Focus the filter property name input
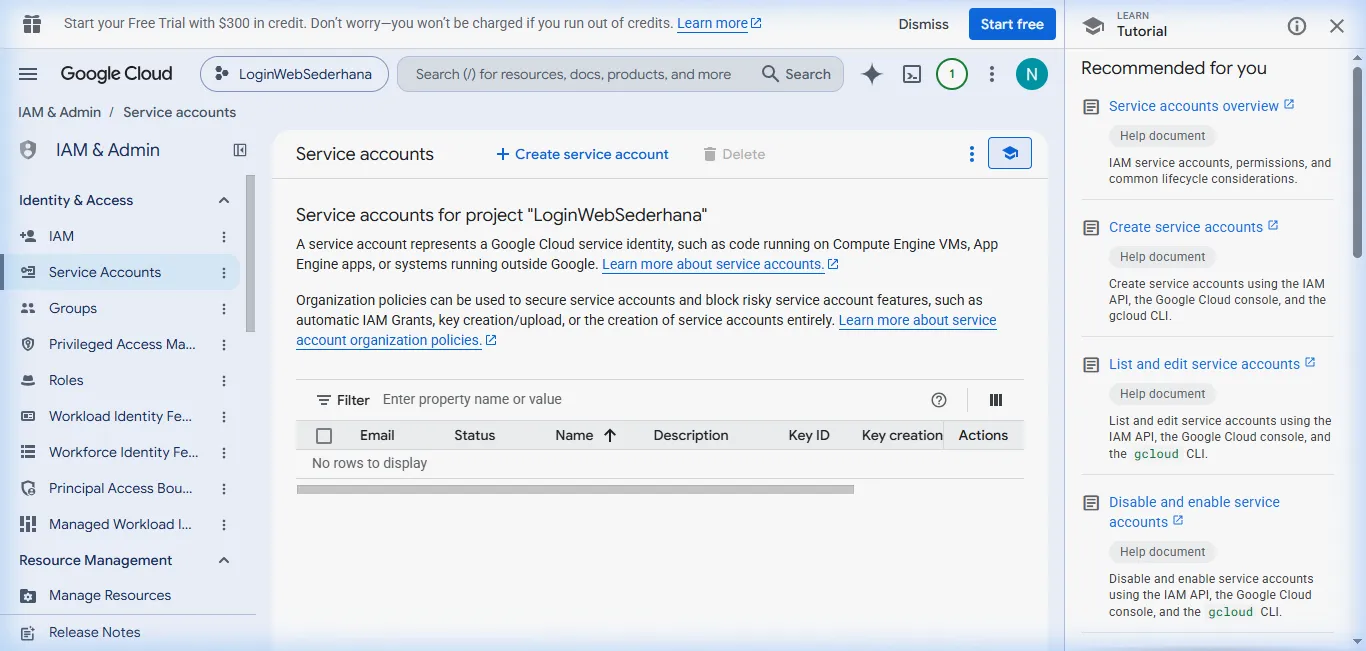This screenshot has width=1366, height=651. point(650,399)
